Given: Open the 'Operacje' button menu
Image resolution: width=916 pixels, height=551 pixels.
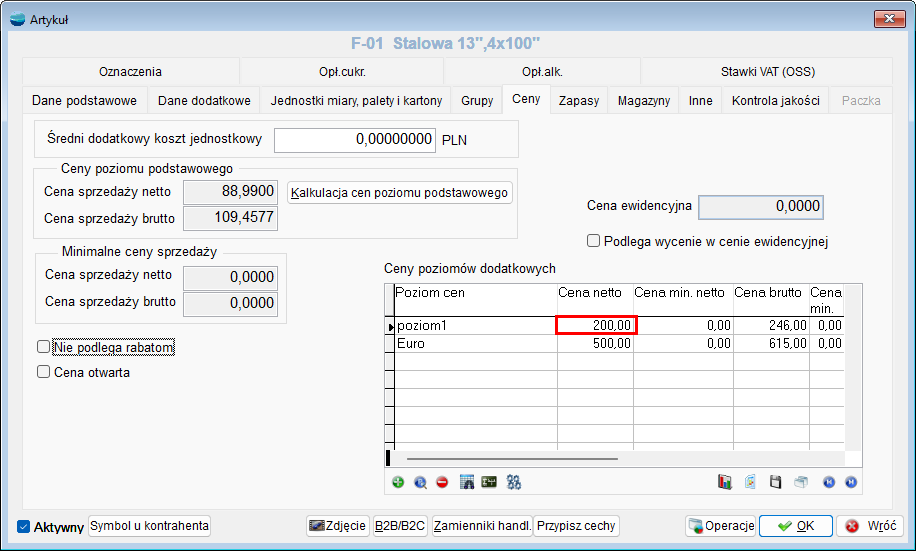Looking at the screenshot, I should (720, 526).
